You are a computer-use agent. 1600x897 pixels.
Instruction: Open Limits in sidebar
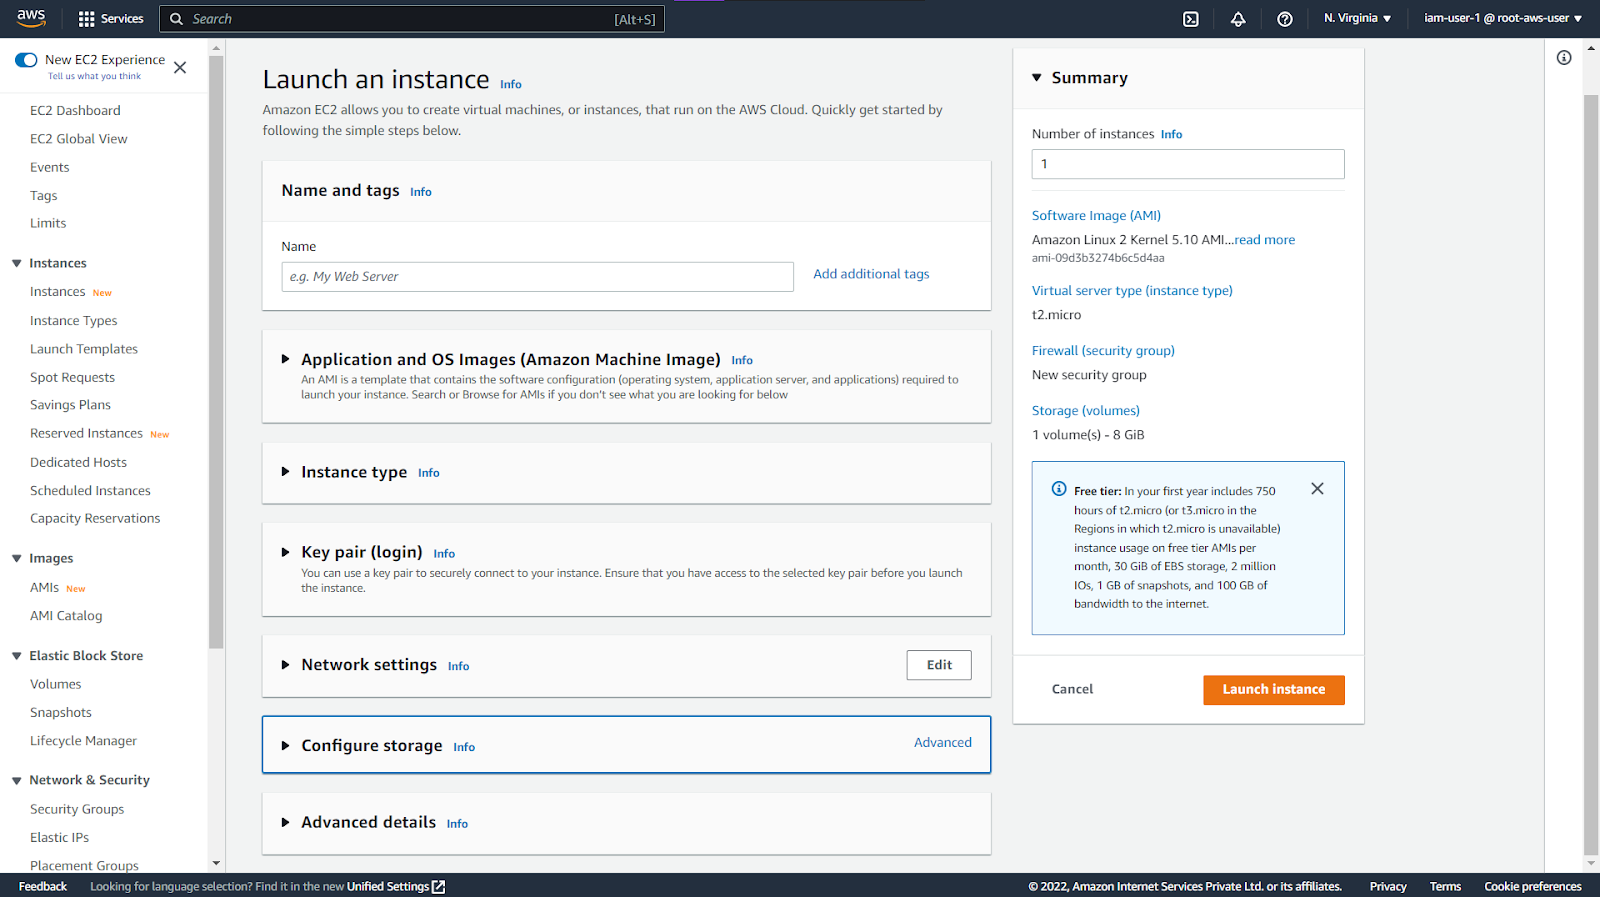click(x=48, y=223)
